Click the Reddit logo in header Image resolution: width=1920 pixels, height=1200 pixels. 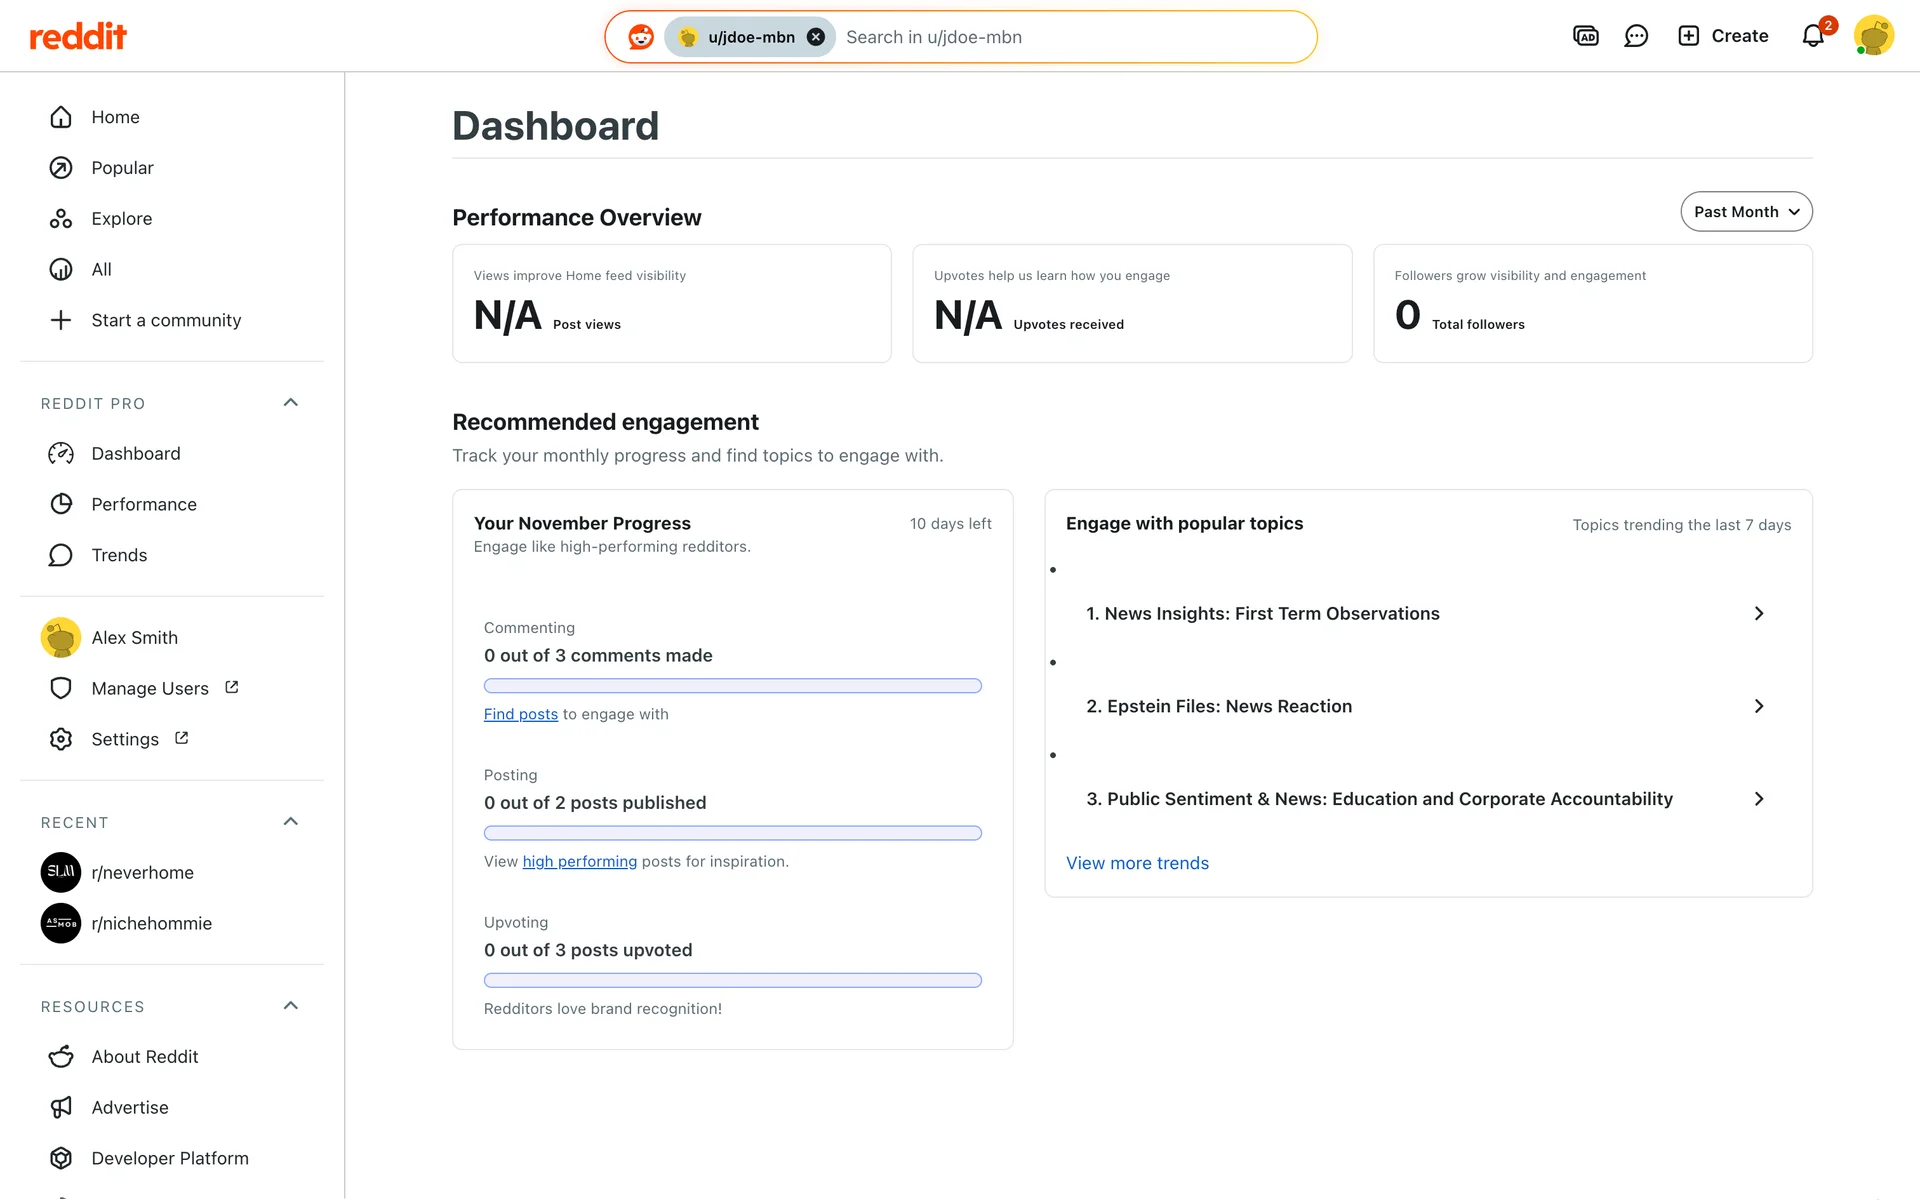[x=78, y=37]
